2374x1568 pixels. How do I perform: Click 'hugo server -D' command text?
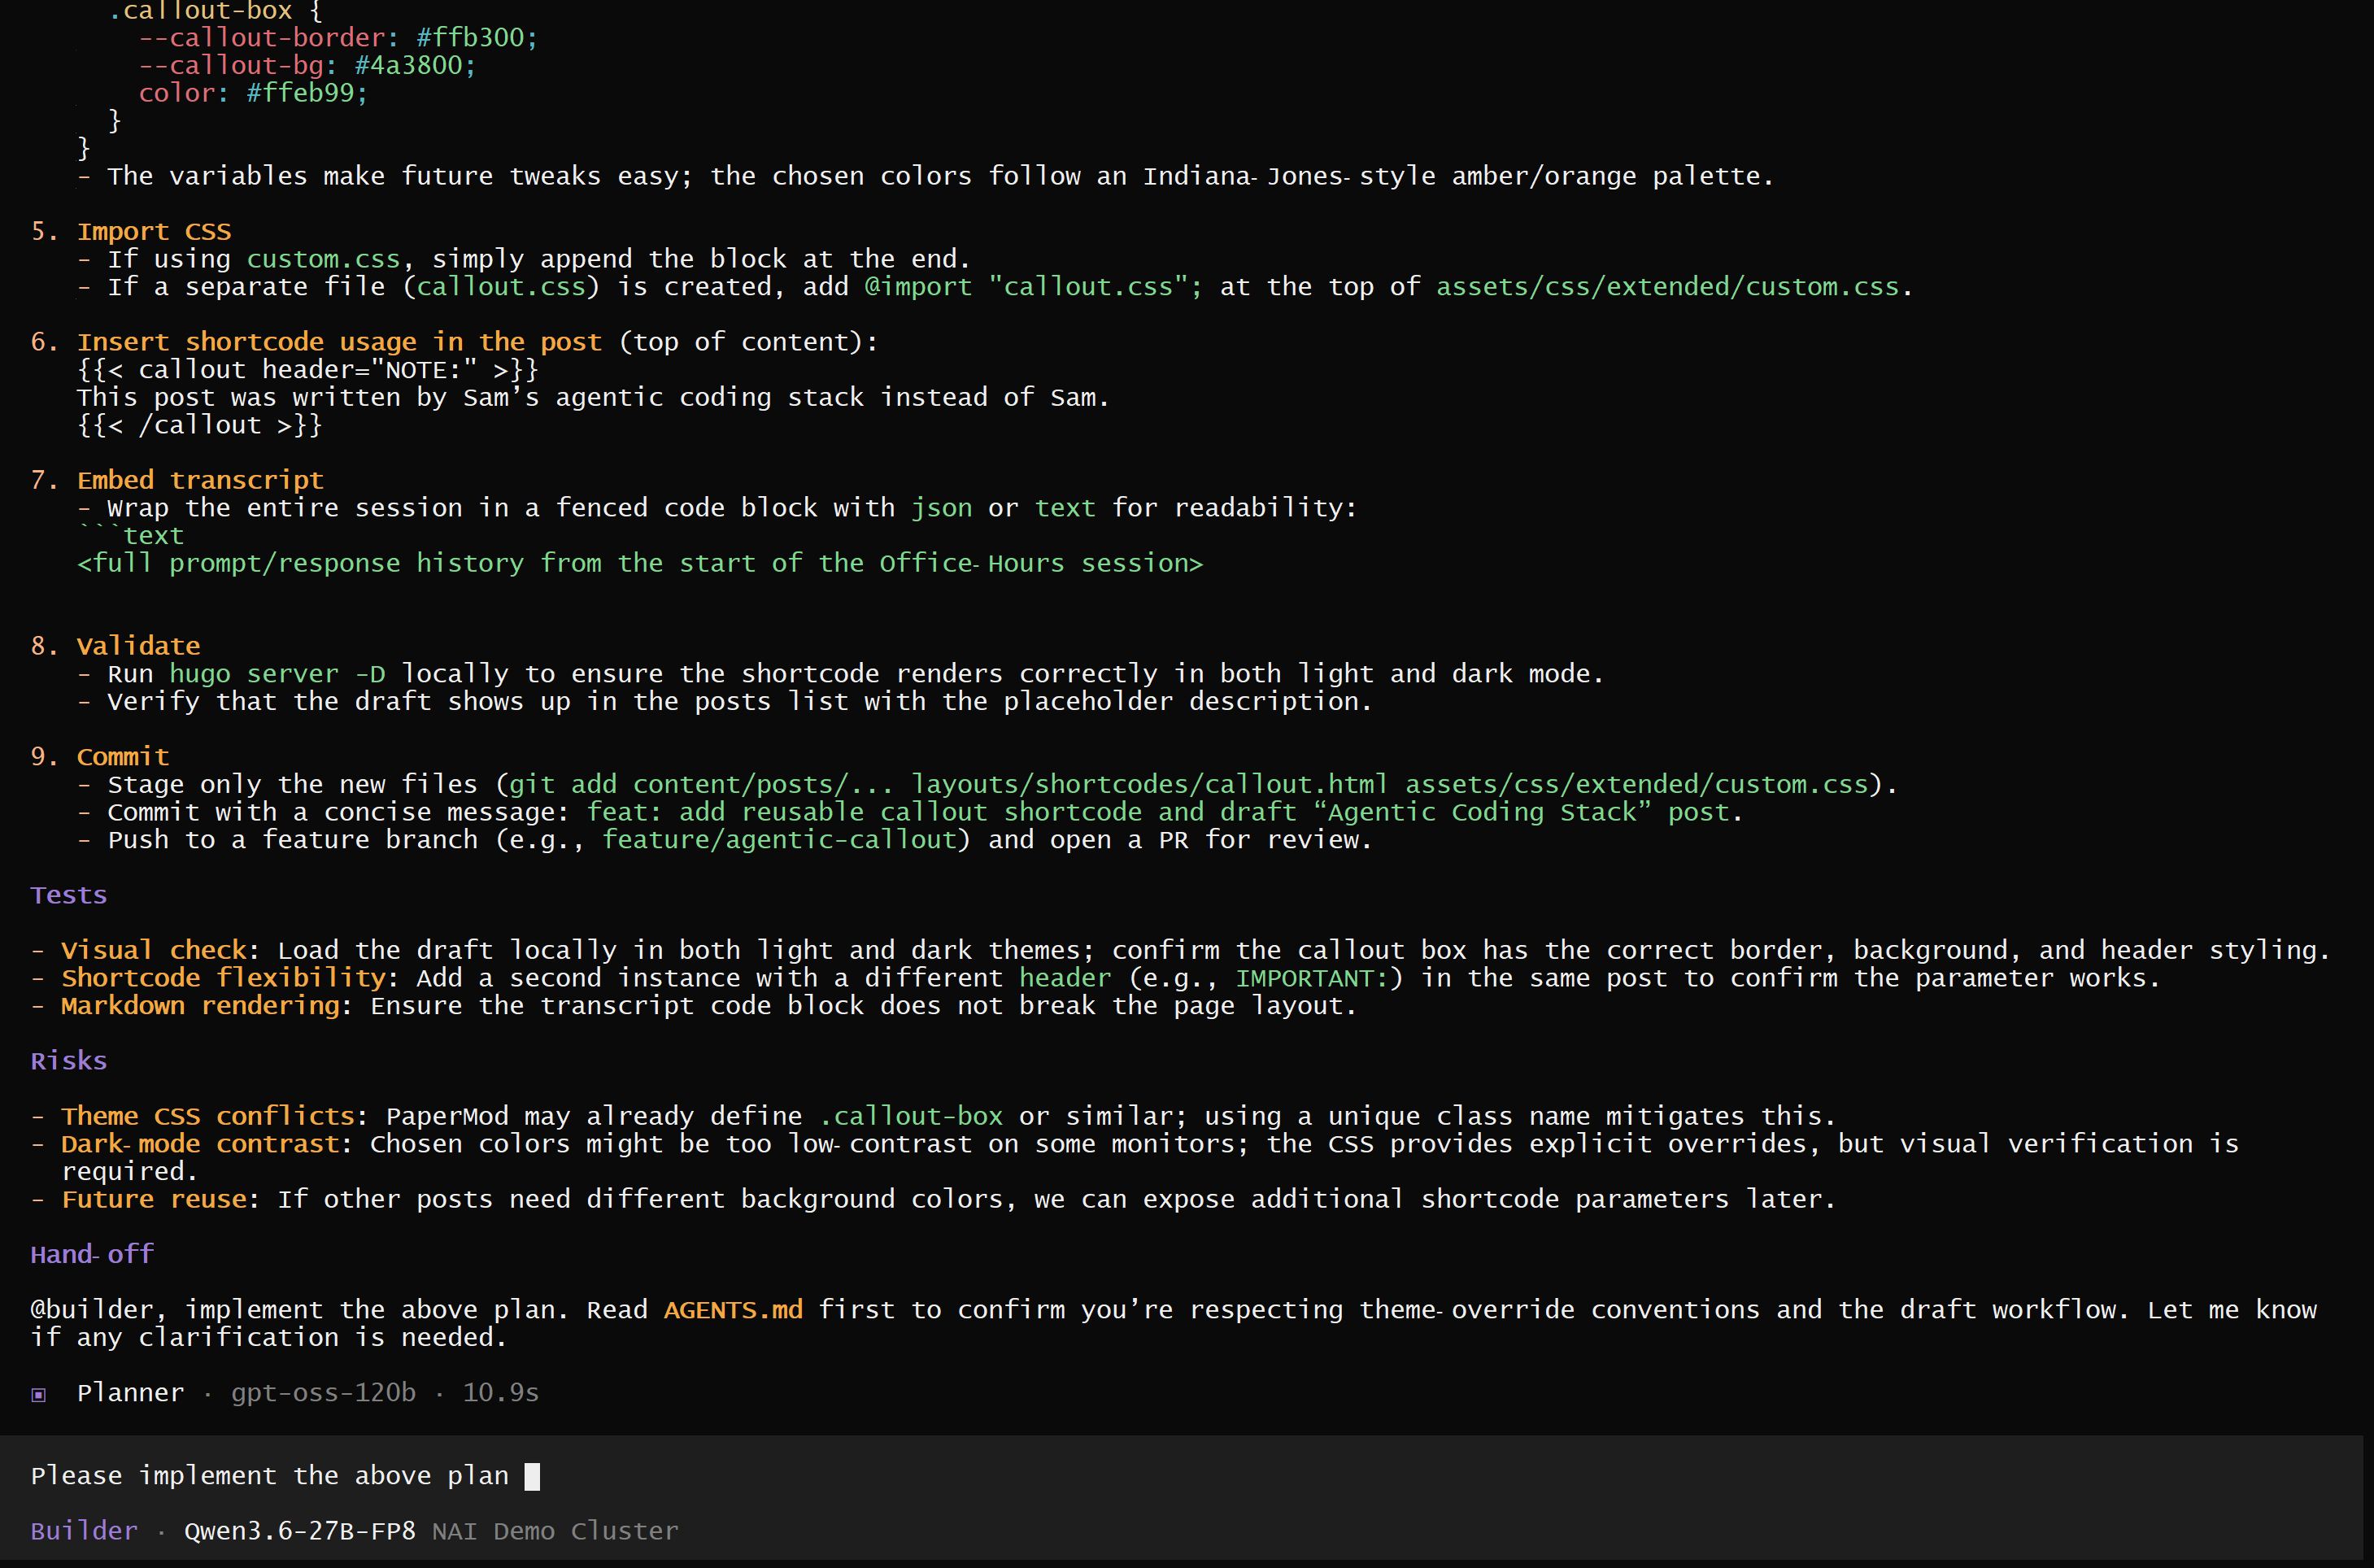277,674
